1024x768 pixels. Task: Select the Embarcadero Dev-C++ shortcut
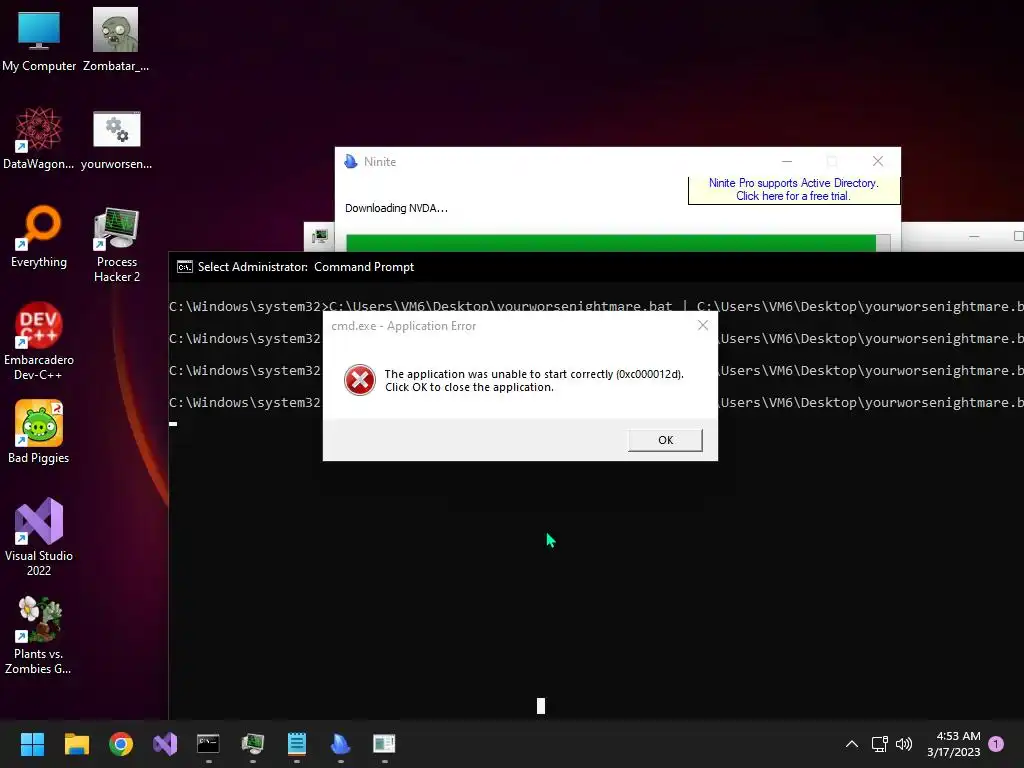[x=39, y=341]
